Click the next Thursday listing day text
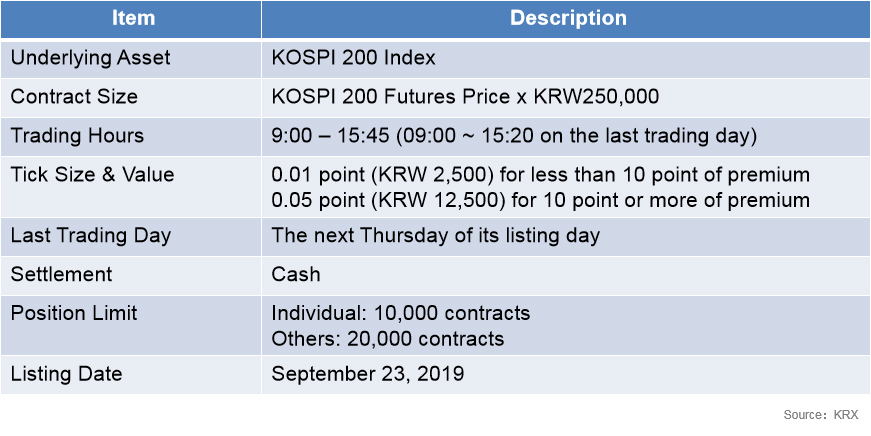The height and width of the screenshot is (436, 871). point(436,235)
